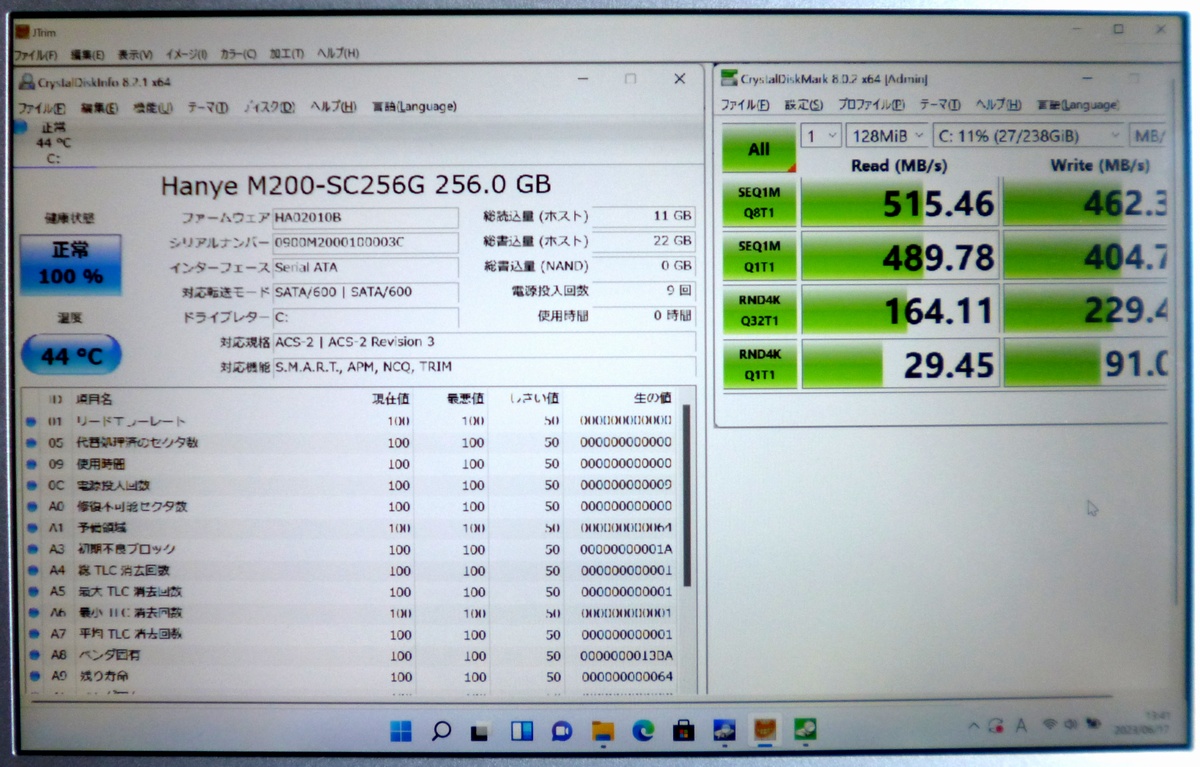This screenshot has height=767, width=1200.
Task: Open CrystalDiskInfo 機能(U) menu
Action: [153, 107]
